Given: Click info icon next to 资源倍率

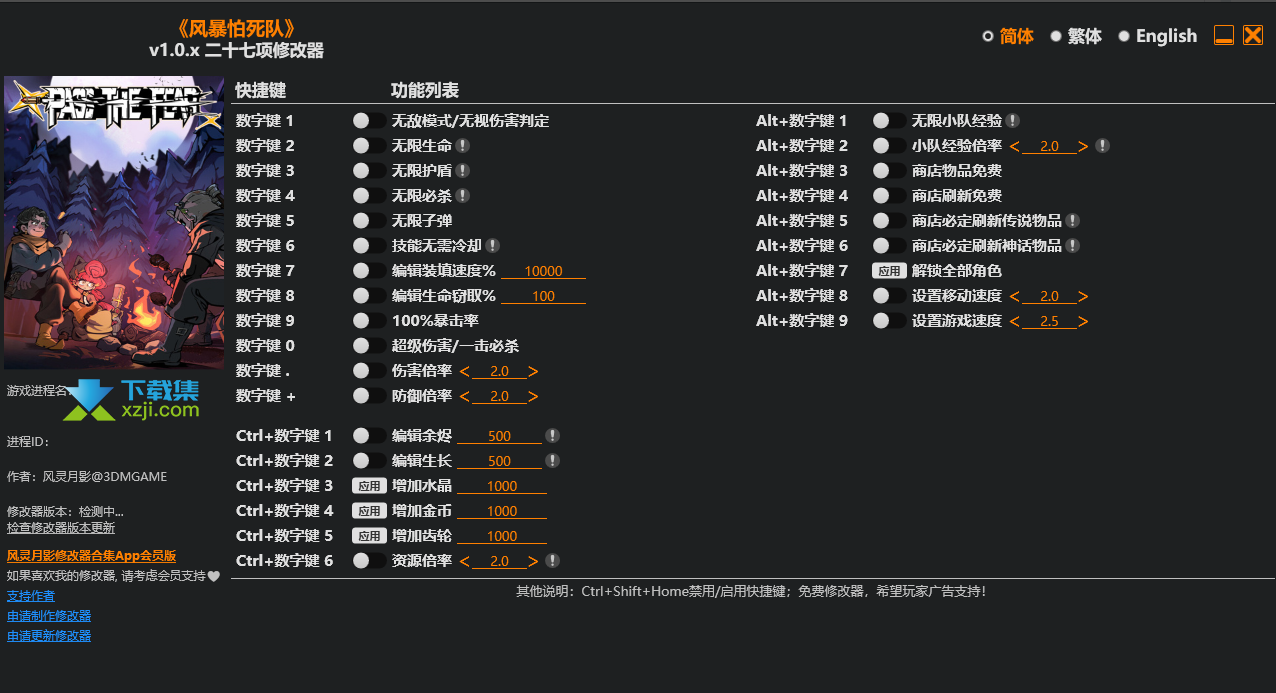Looking at the screenshot, I should click(x=552, y=561).
